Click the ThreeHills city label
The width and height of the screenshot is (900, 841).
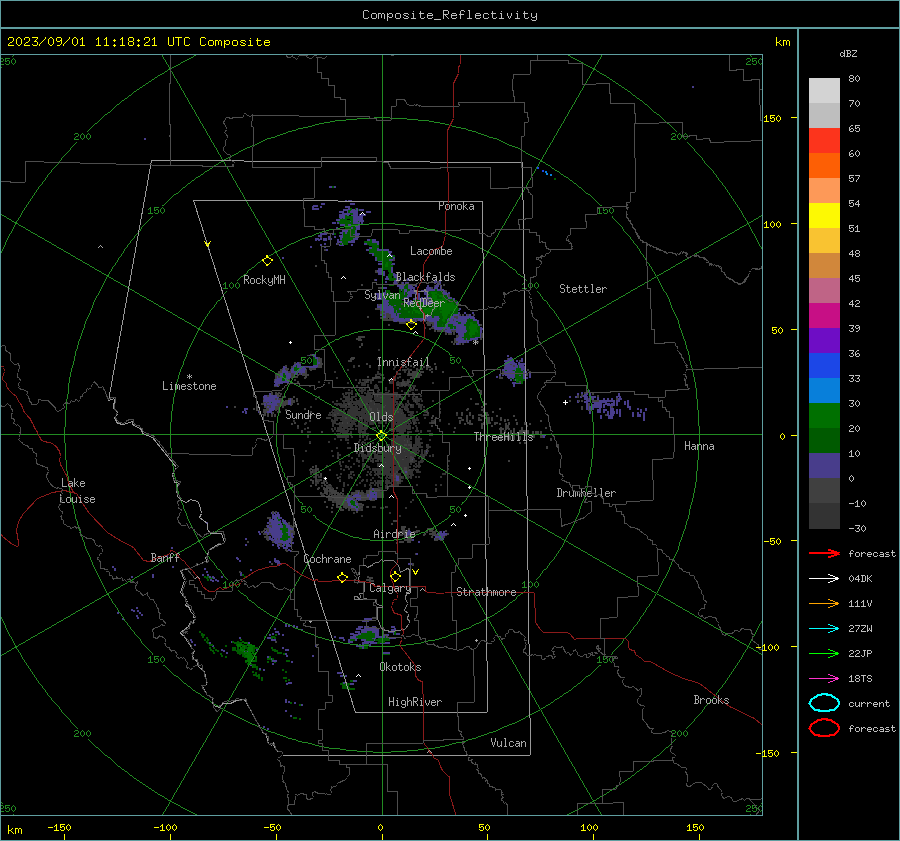point(503,437)
